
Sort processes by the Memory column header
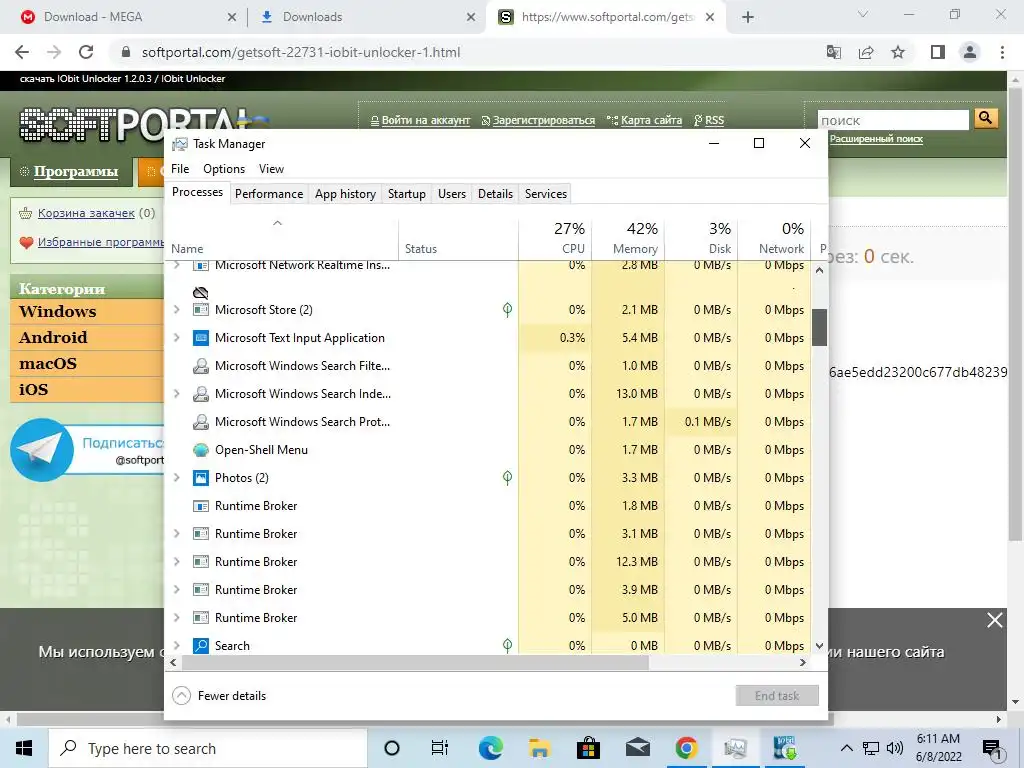tap(628, 238)
